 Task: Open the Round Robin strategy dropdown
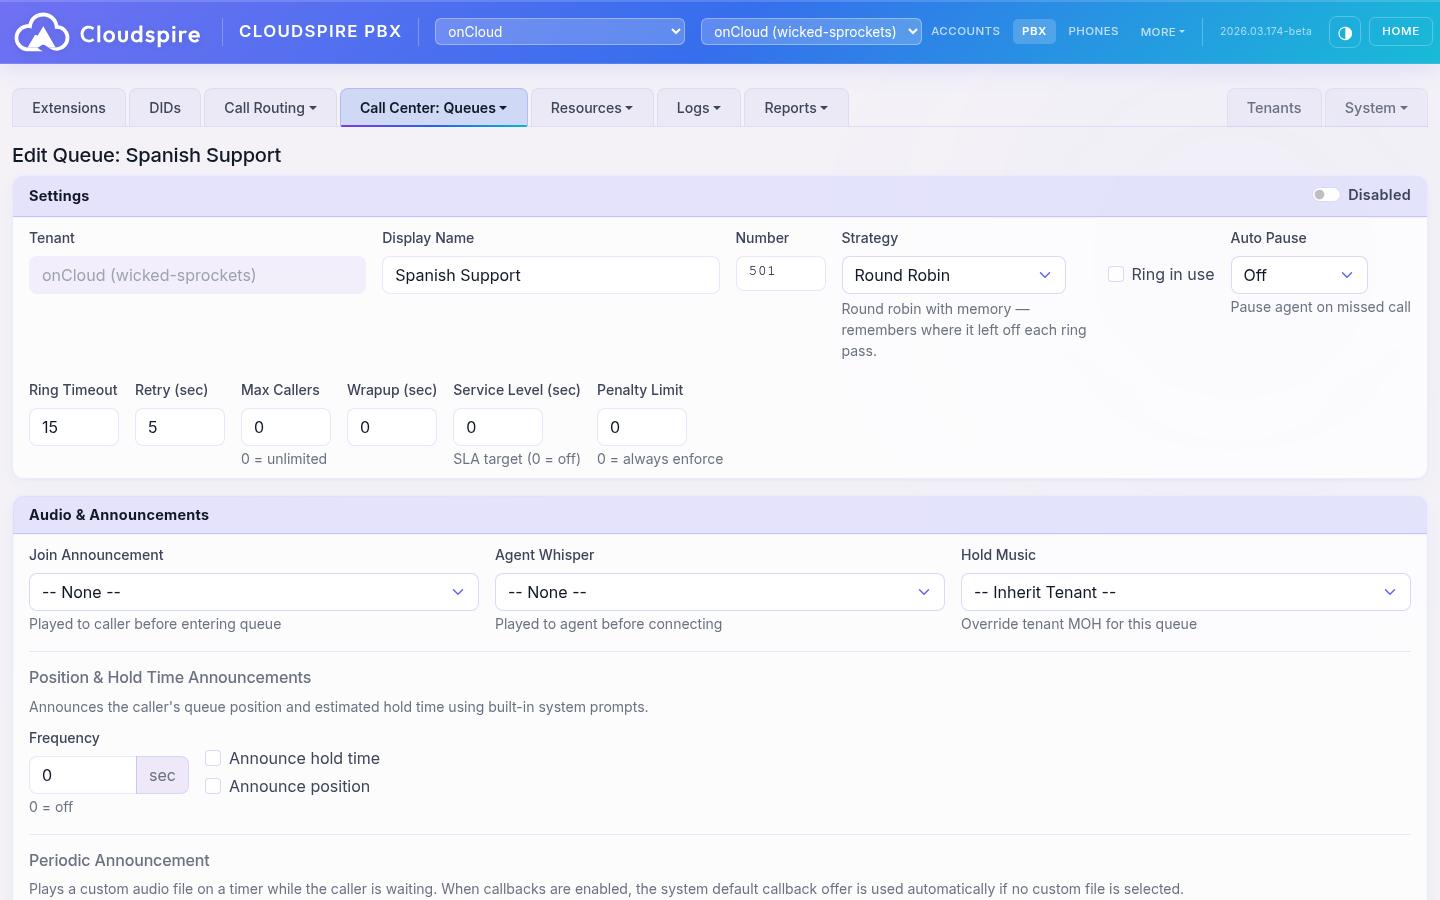point(952,274)
